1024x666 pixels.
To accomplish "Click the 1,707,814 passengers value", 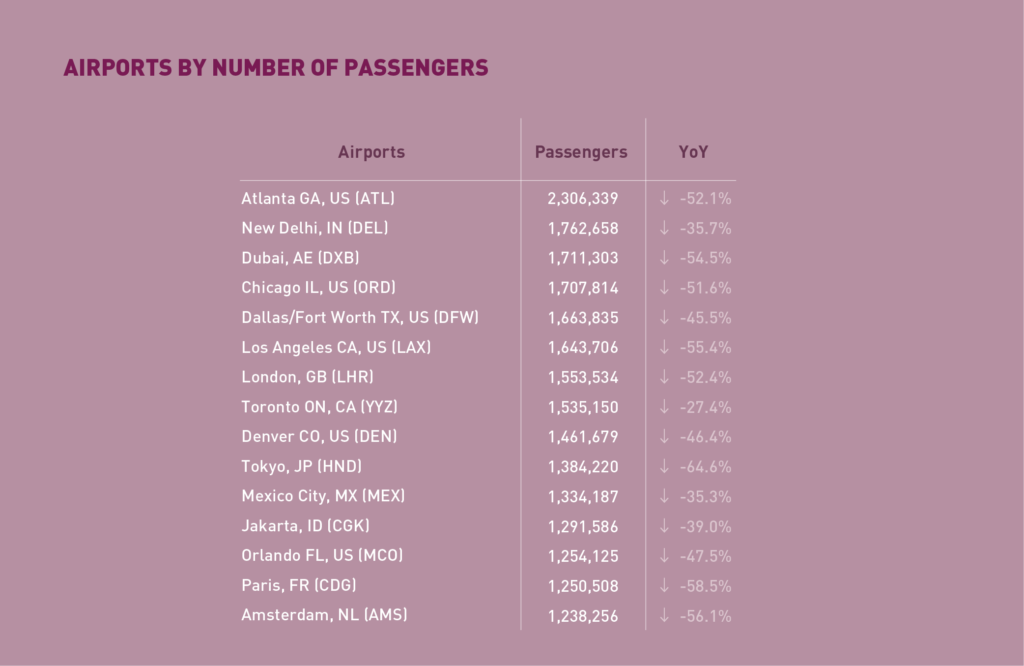I will 583,288.
